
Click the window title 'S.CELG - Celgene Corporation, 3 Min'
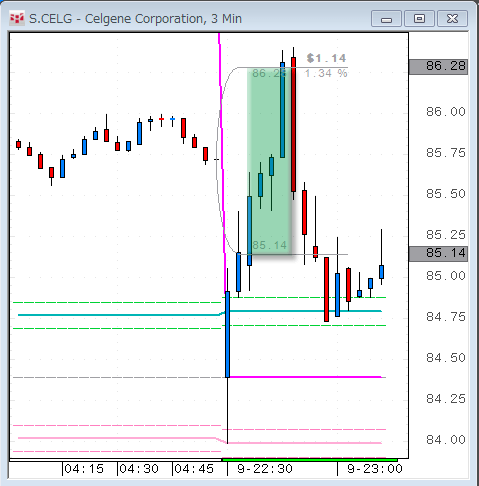coord(135,19)
